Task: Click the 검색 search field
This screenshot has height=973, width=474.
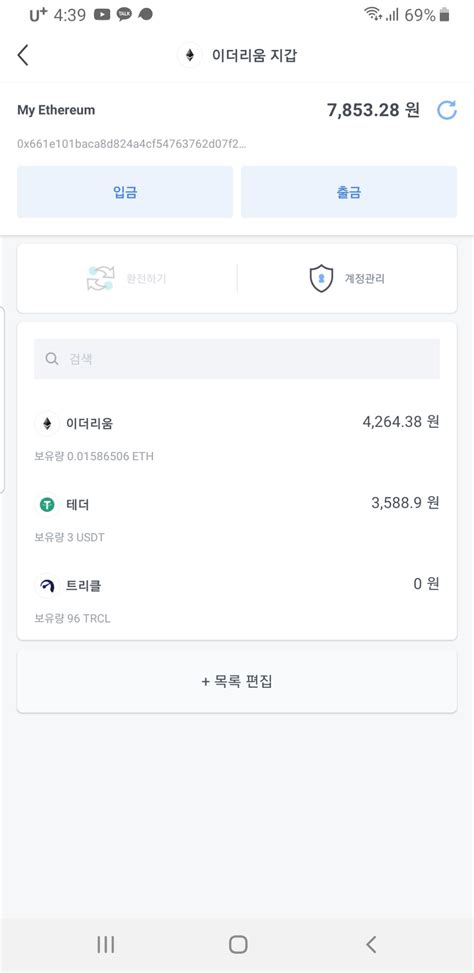Action: [237, 359]
